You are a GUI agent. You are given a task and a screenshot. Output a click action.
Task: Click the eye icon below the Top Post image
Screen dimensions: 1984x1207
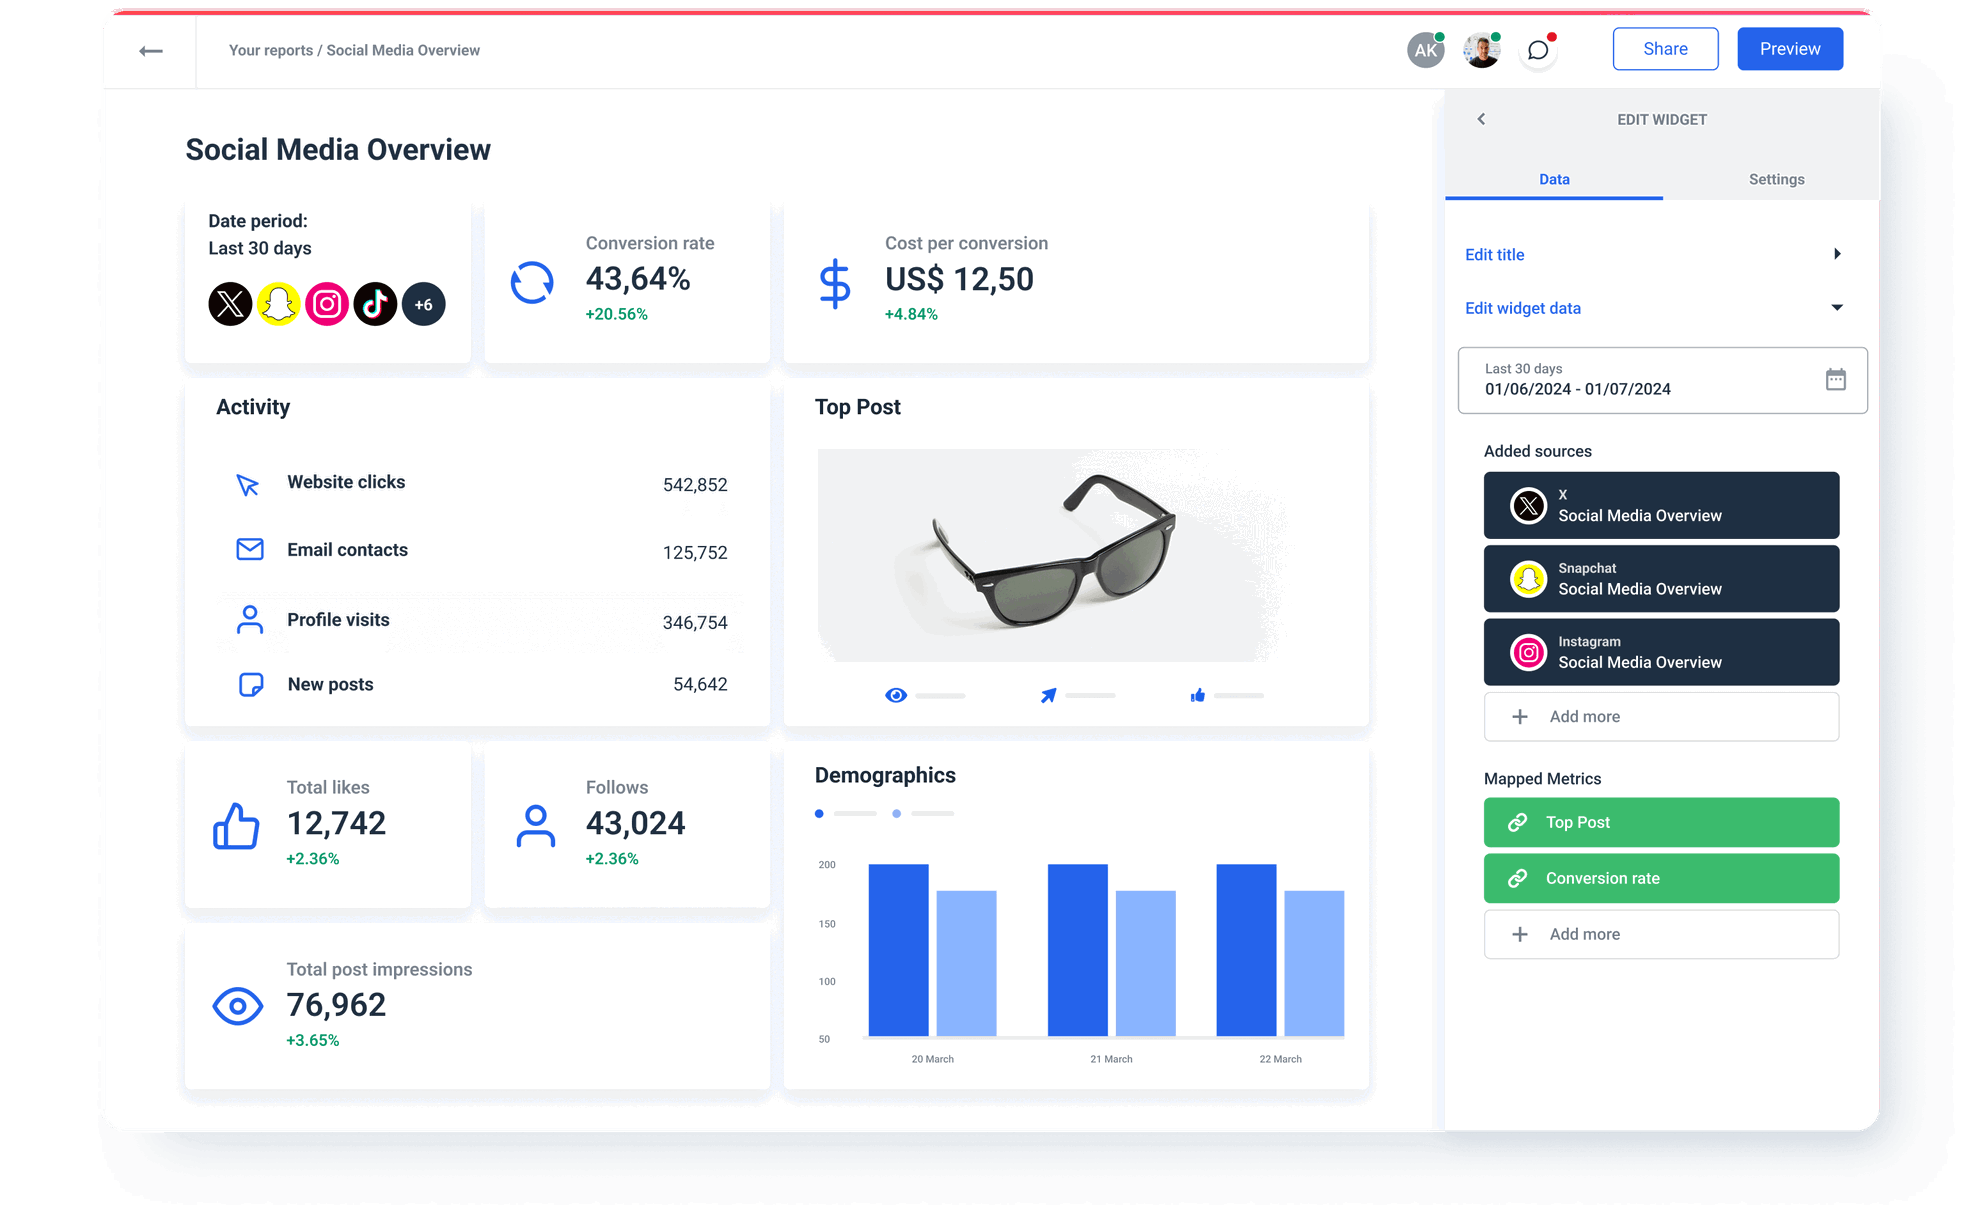[896, 695]
